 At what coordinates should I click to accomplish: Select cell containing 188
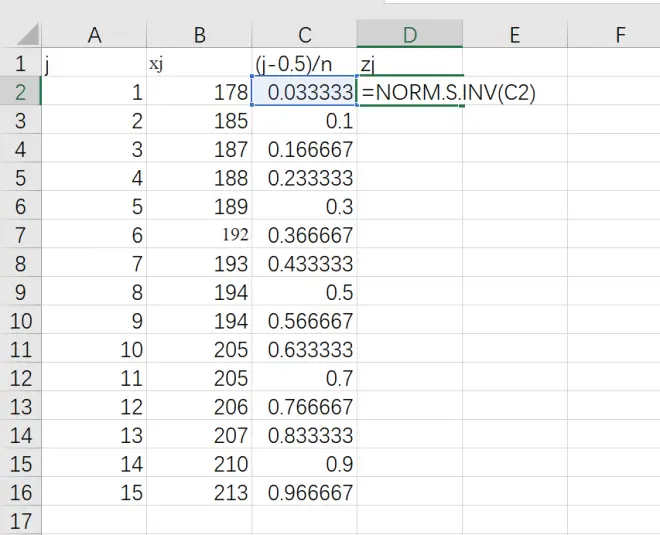click(x=200, y=177)
